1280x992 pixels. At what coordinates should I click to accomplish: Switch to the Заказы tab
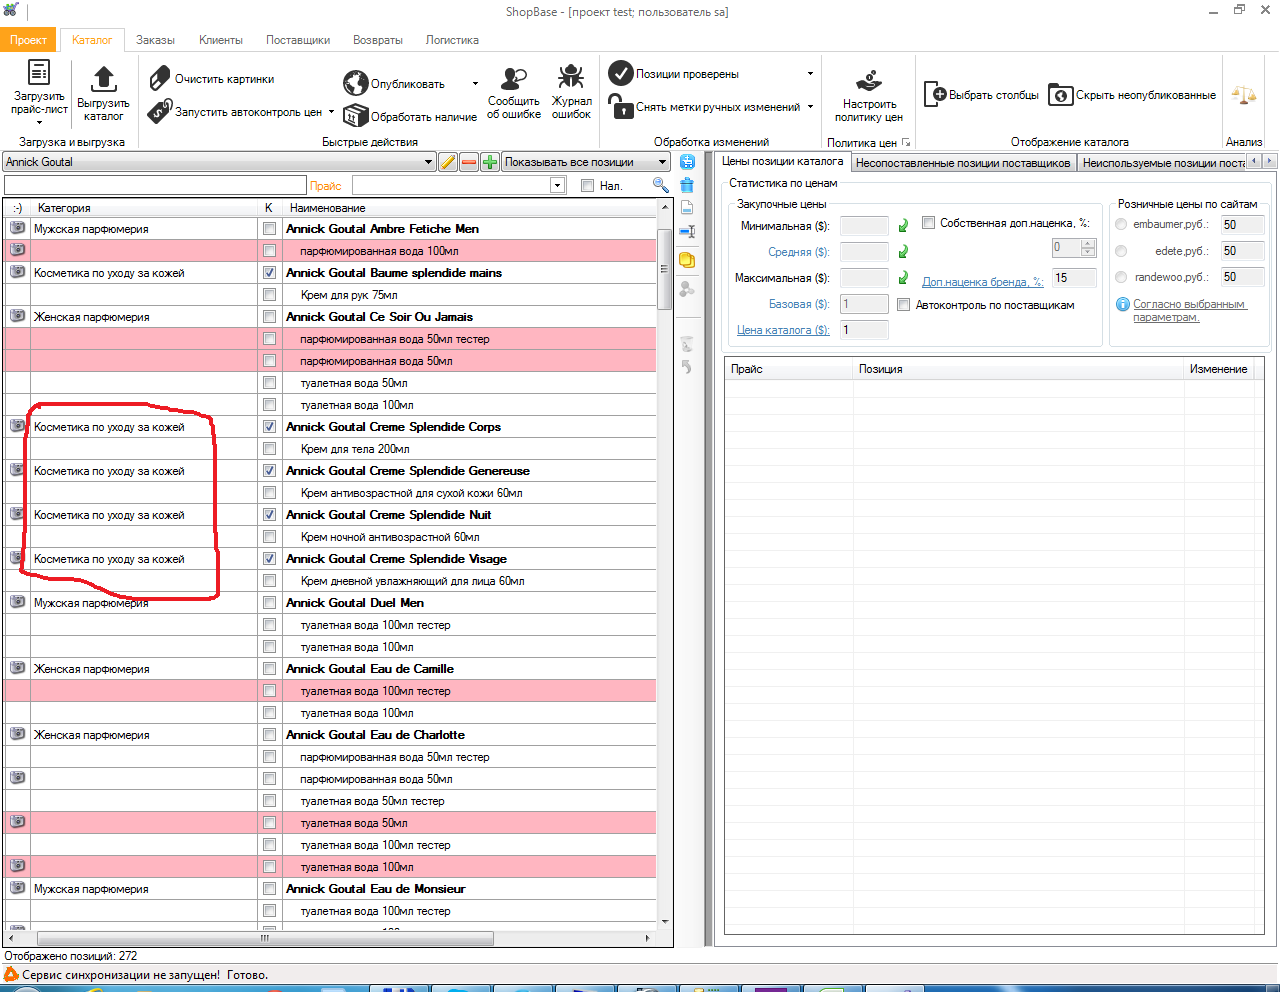pos(155,40)
